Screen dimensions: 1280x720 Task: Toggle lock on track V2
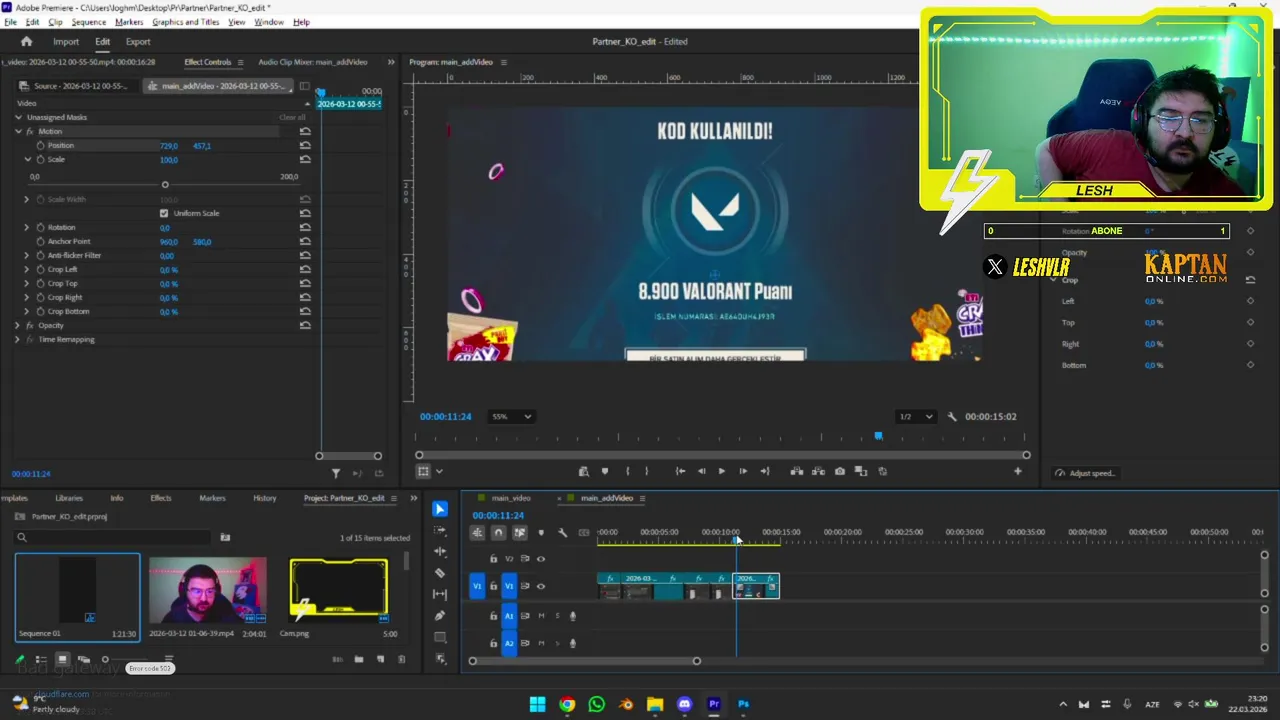click(493, 559)
